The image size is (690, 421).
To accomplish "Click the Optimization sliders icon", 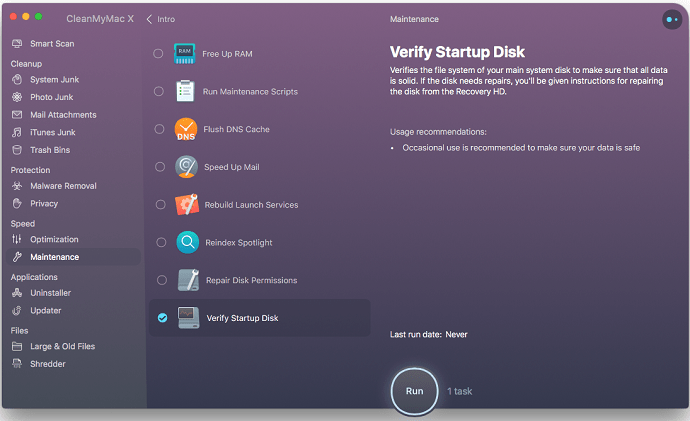I will point(17,239).
